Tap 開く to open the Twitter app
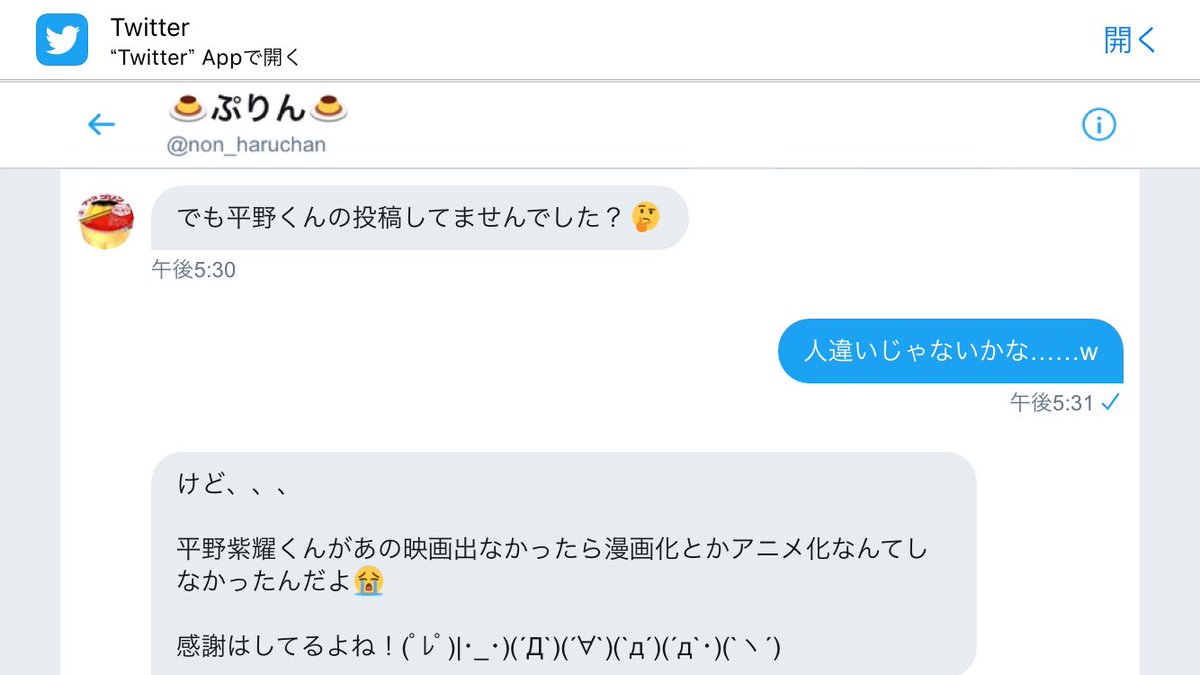The width and height of the screenshot is (1200, 675). click(x=1128, y=39)
